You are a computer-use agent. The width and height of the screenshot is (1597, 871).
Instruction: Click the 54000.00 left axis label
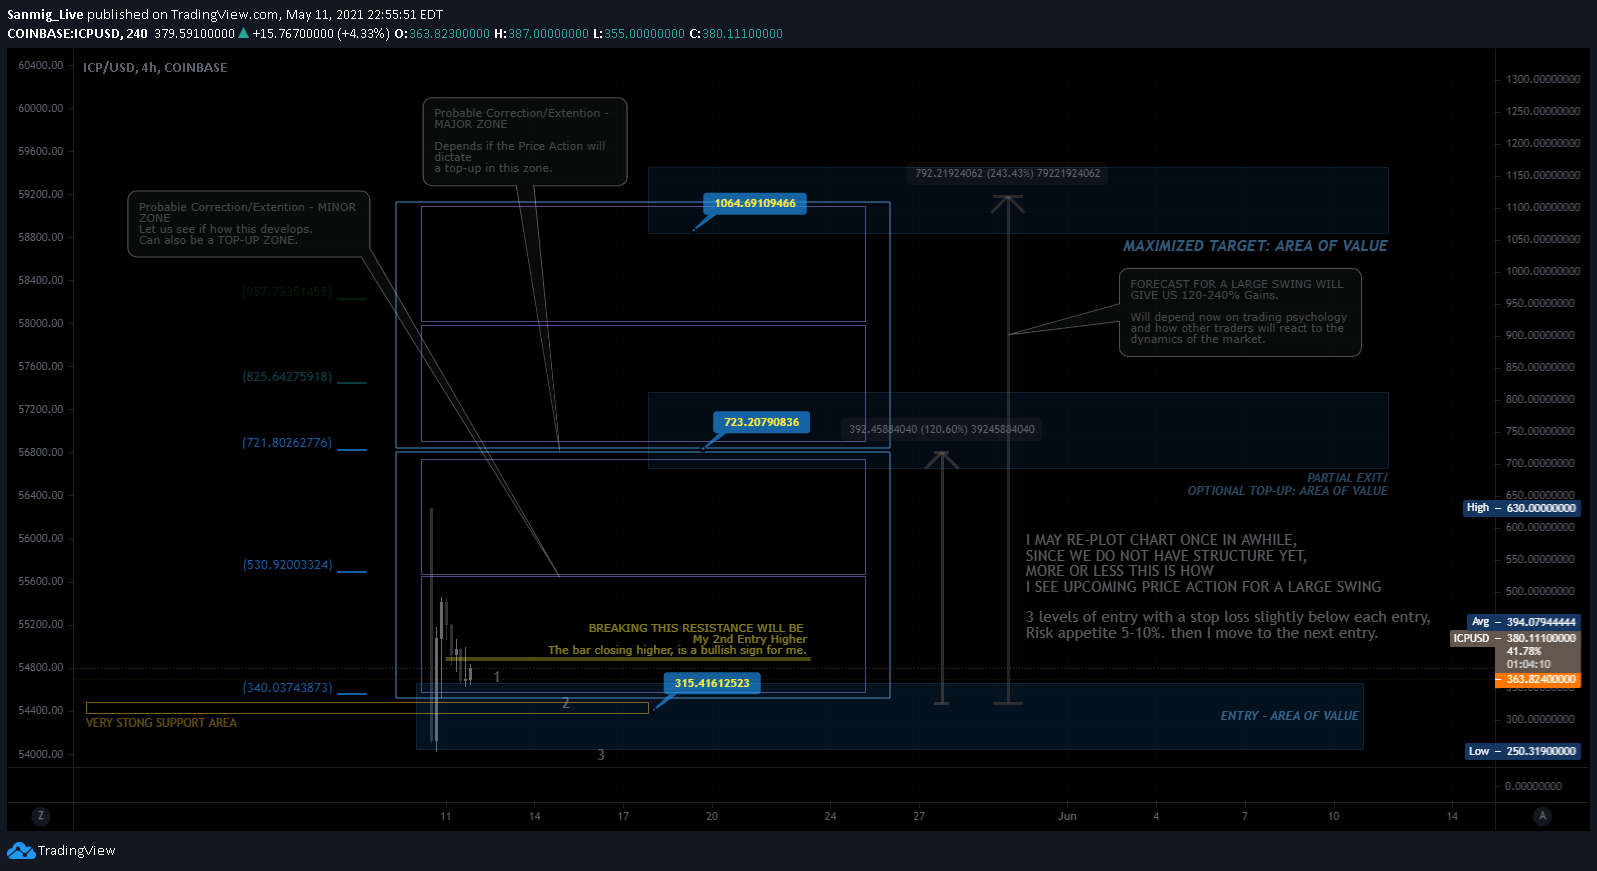tap(41, 754)
